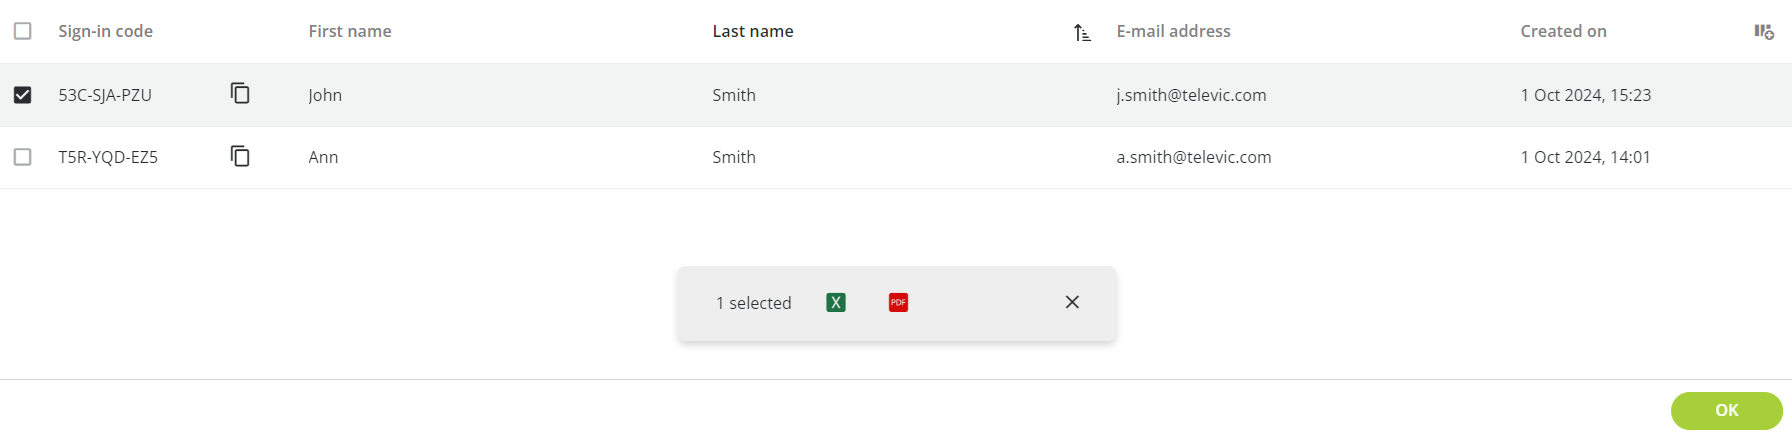The width and height of the screenshot is (1792, 433).
Task: Uncheck John Smith's row checkbox
Action: tap(23, 95)
